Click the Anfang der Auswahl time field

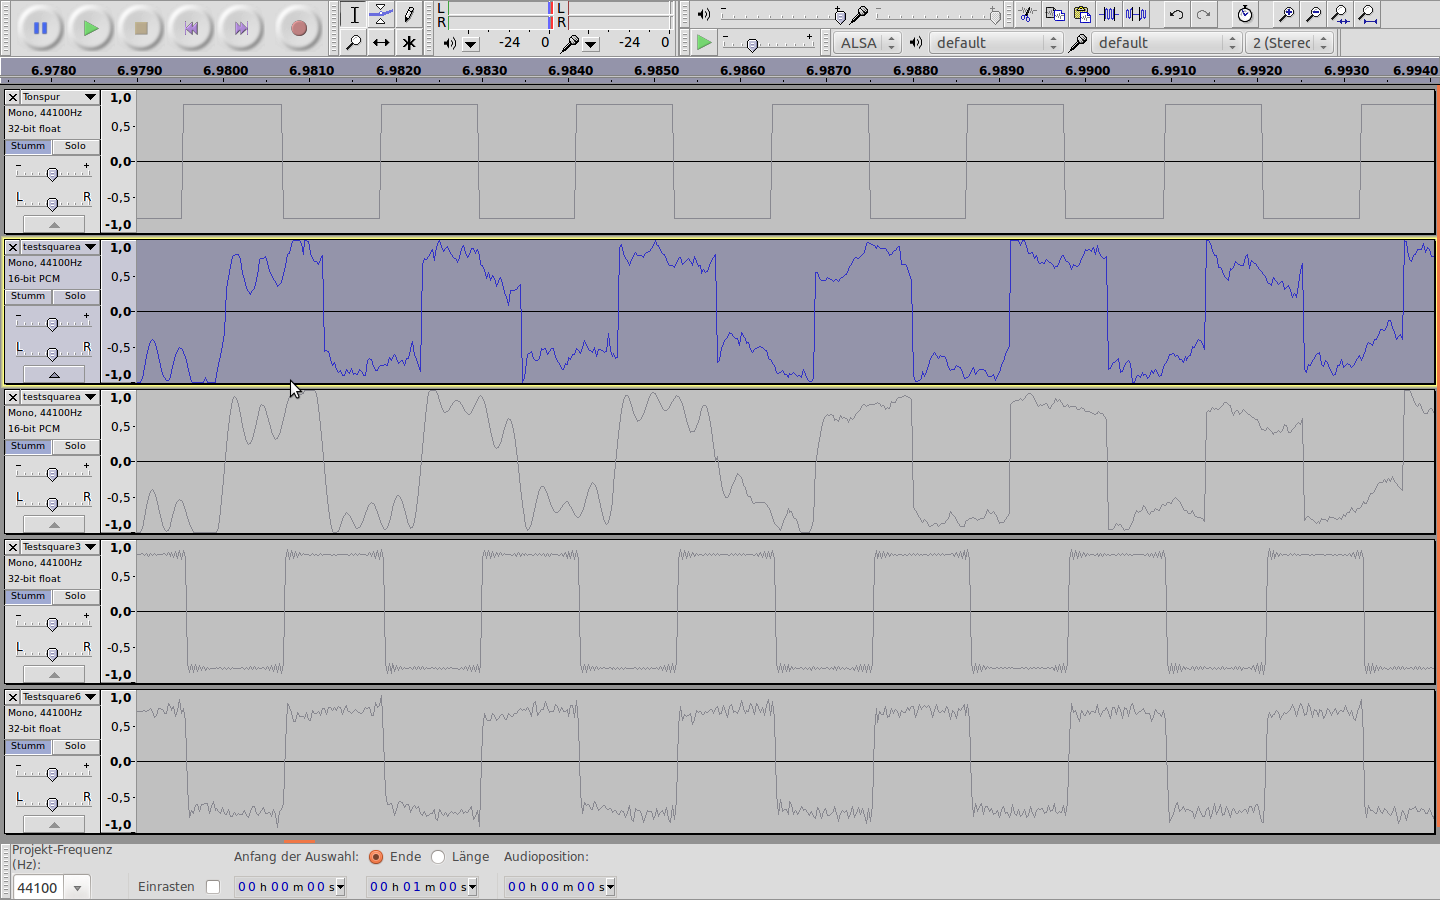click(x=290, y=887)
